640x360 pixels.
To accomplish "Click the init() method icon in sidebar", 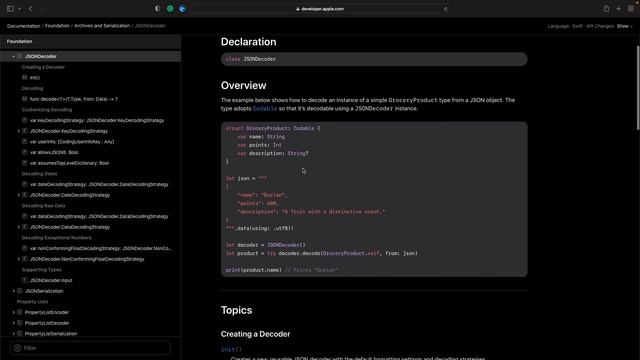I will [24, 78].
